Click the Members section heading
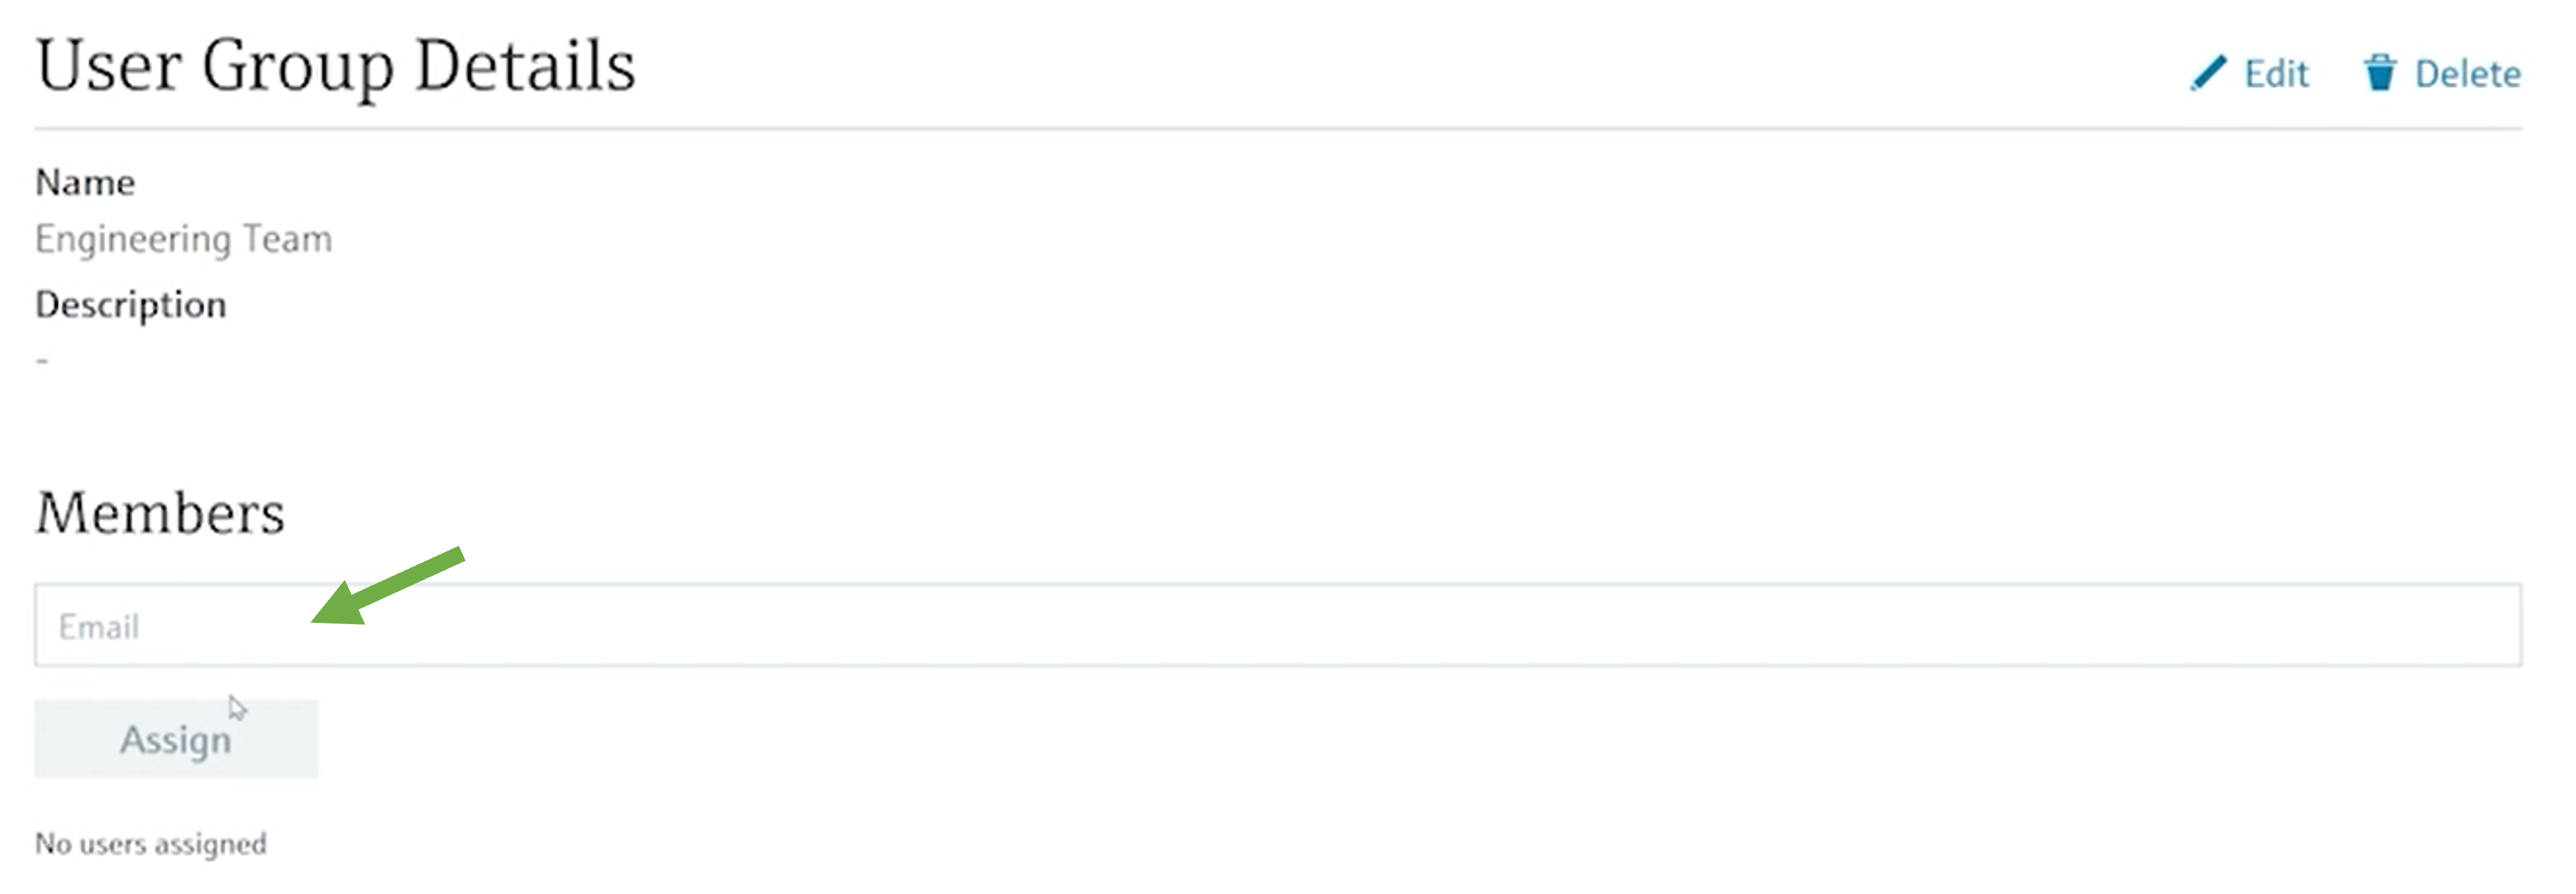Image resolution: width=2576 pixels, height=894 pixels. [x=160, y=513]
